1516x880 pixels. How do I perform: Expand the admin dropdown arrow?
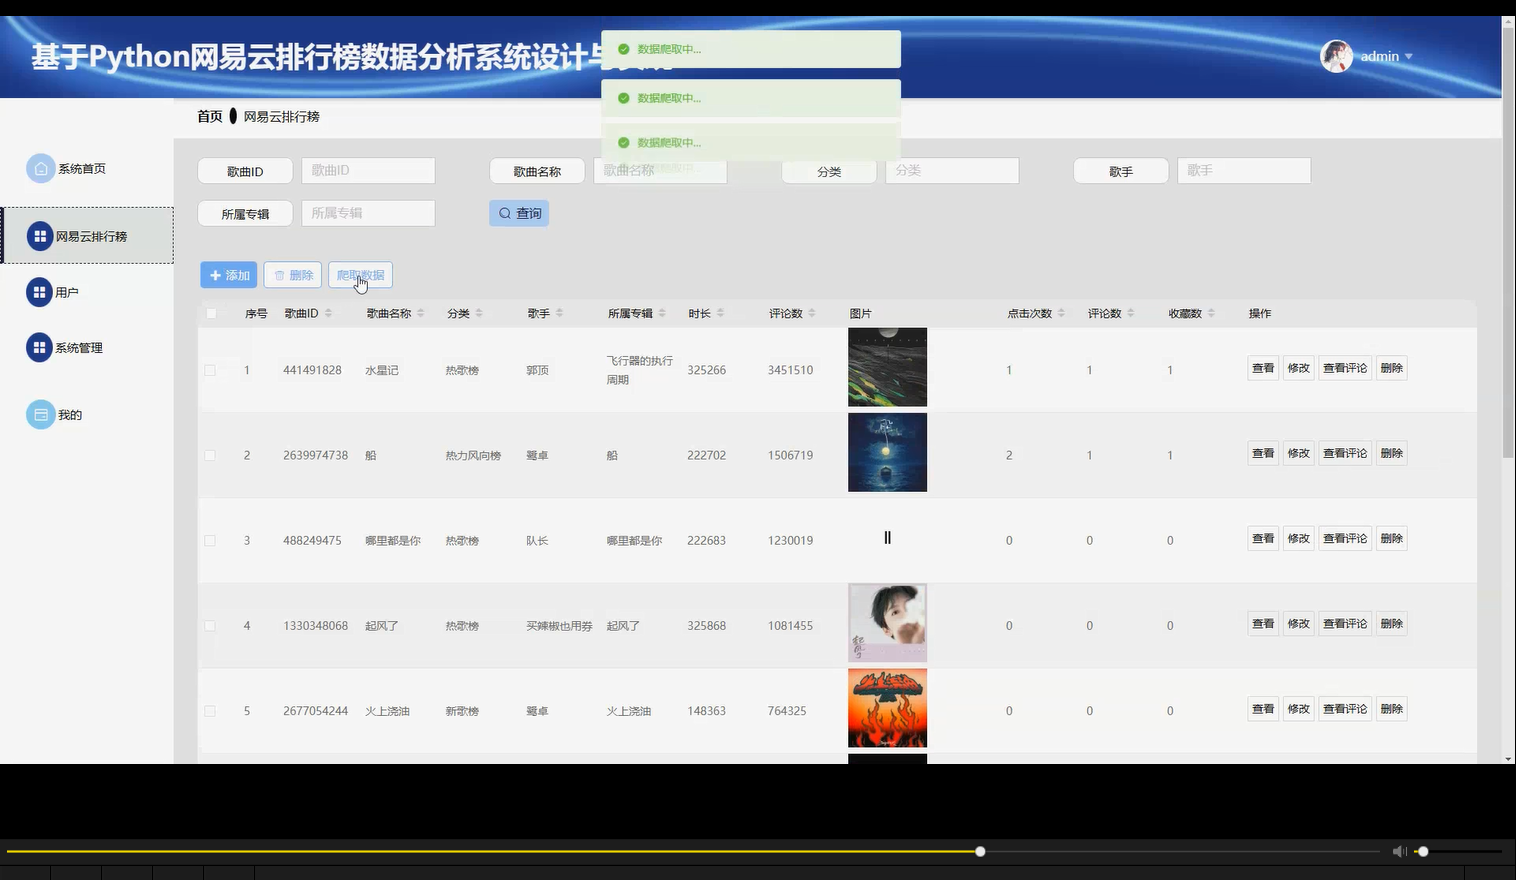click(1408, 56)
